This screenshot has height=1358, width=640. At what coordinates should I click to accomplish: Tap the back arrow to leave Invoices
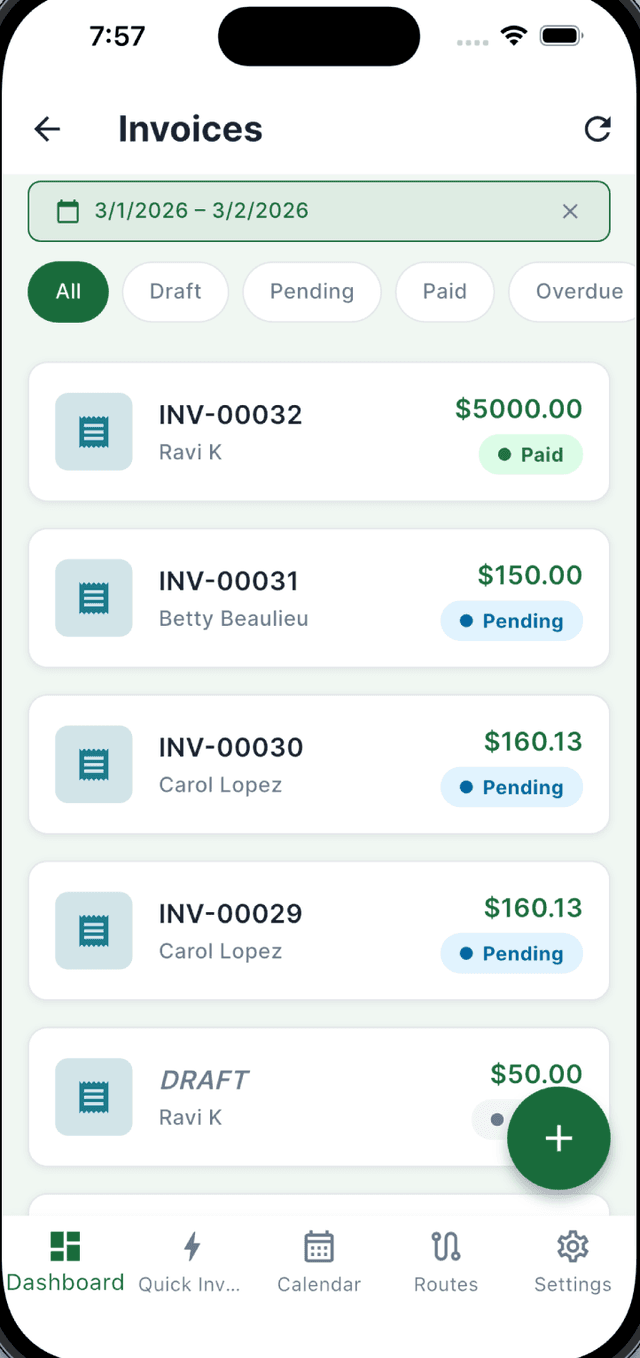click(47, 129)
